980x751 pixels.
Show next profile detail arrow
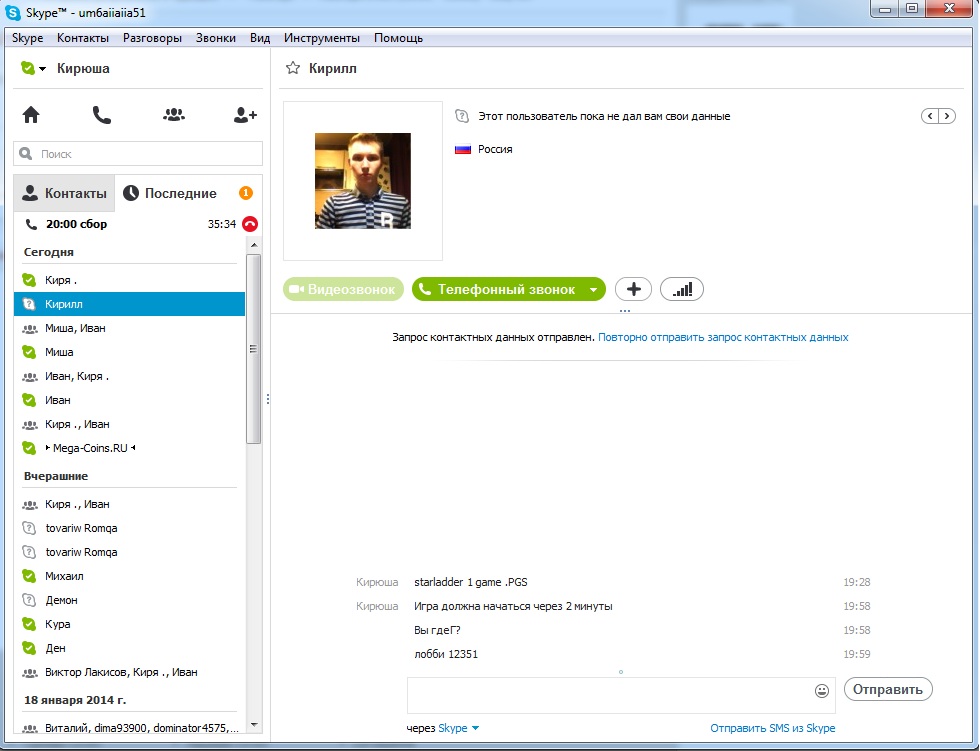coord(947,116)
